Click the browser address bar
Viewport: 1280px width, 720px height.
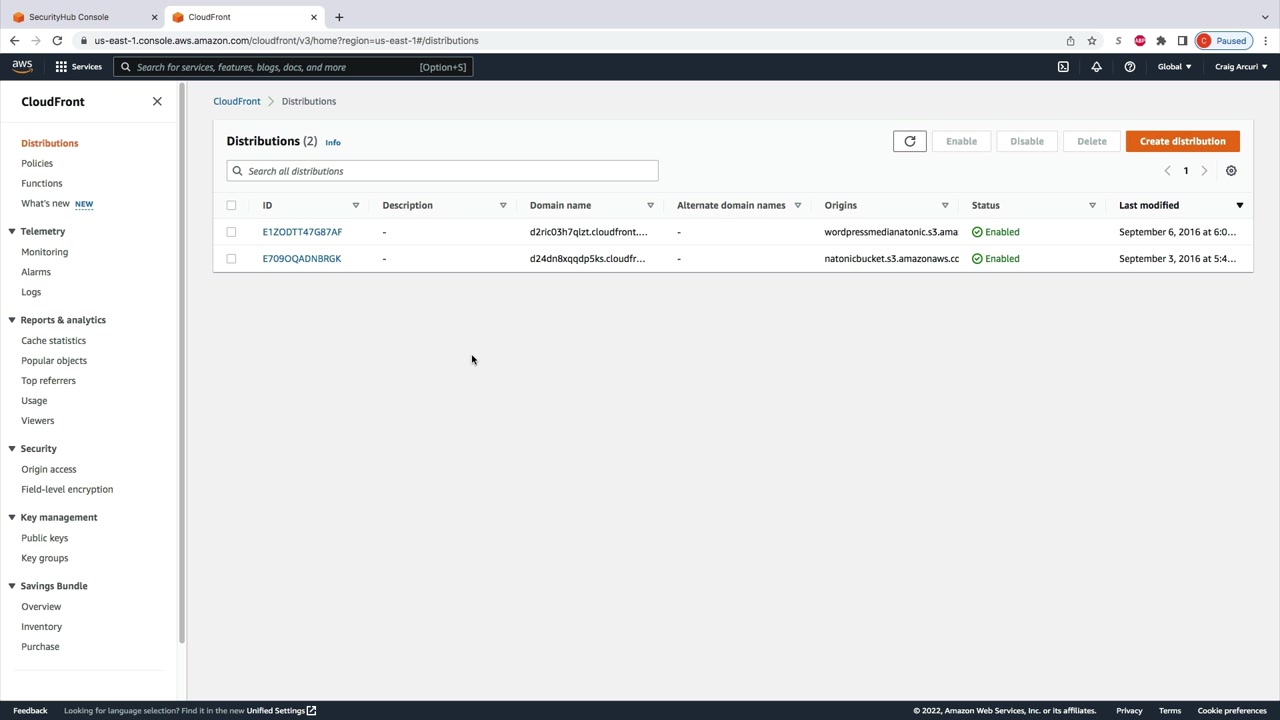pyautogui.click(x=570, y=41)
